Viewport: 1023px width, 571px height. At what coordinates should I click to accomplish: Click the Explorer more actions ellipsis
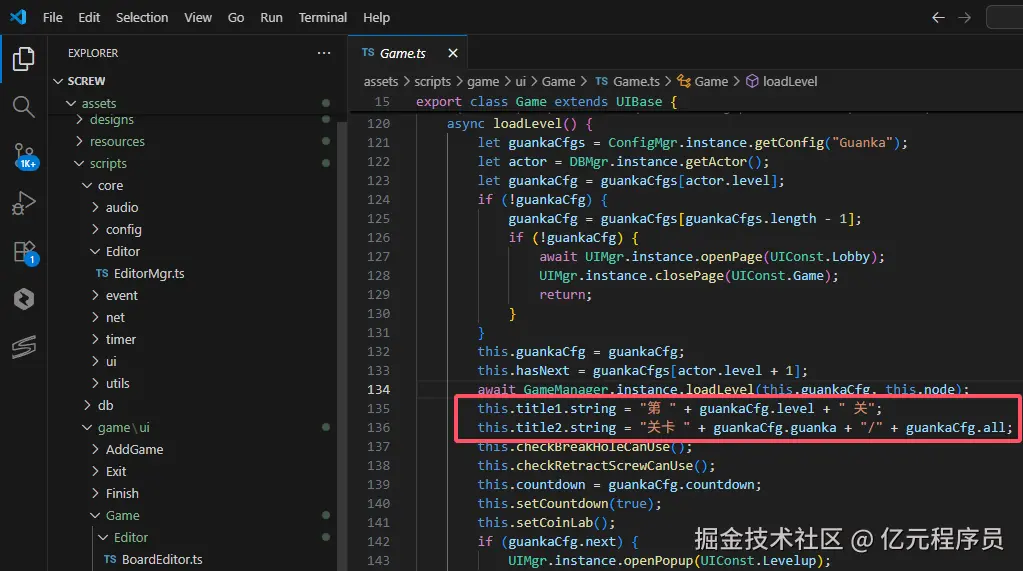pyautogui.click(x=323, y=53)
